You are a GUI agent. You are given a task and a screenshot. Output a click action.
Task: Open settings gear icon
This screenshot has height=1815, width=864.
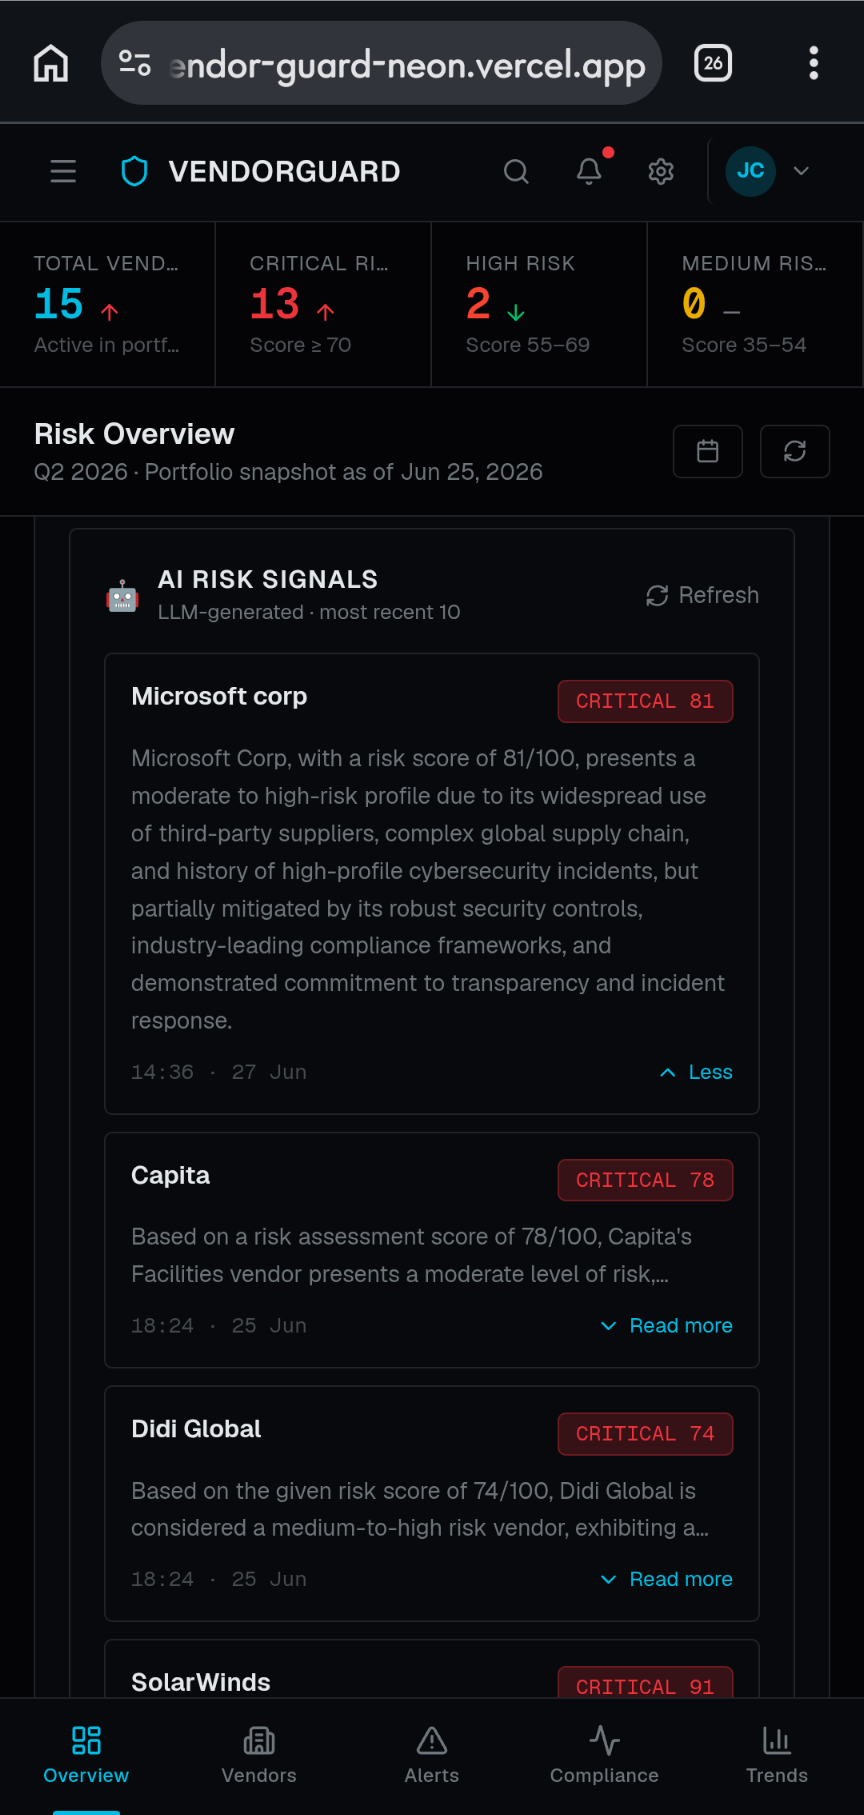661,171
